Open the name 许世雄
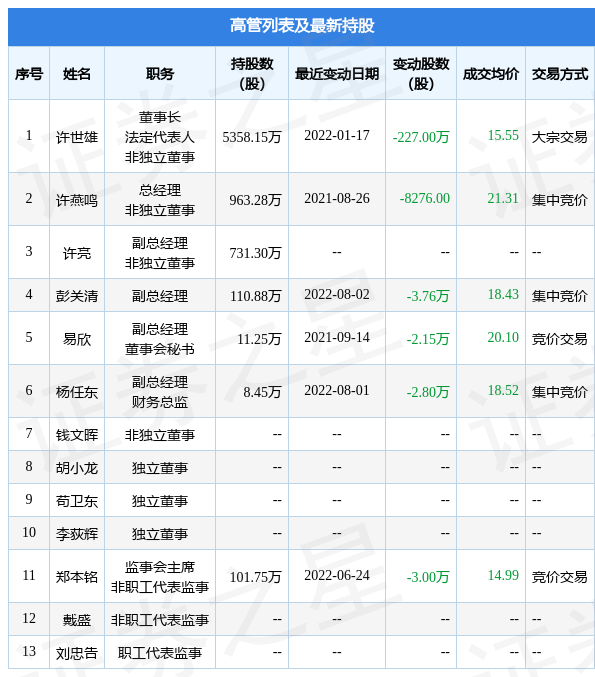This screenshot has height=677, width=595. 77,137
